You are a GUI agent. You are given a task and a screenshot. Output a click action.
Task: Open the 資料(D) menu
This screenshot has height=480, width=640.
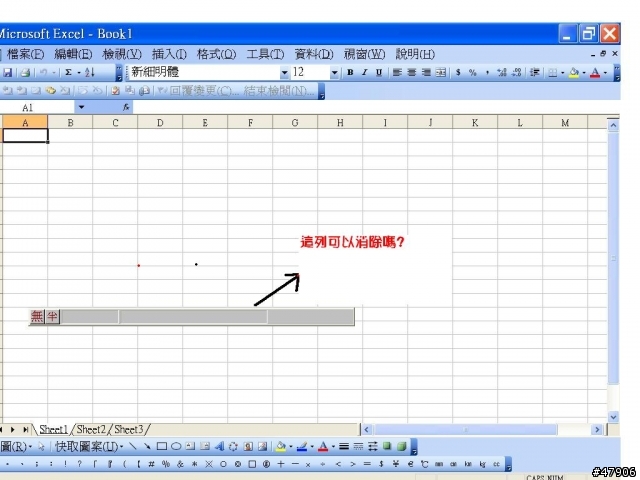[x=314, y=54]
